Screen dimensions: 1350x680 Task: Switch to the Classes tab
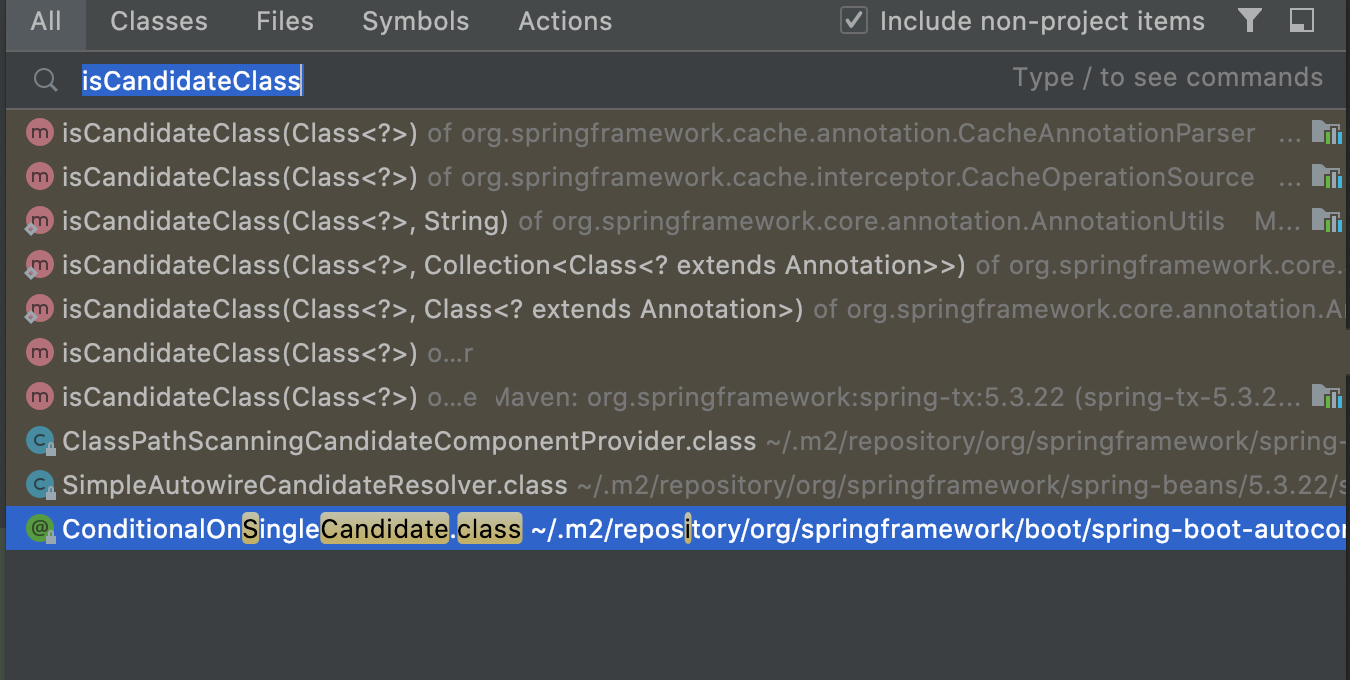[159, 22]
